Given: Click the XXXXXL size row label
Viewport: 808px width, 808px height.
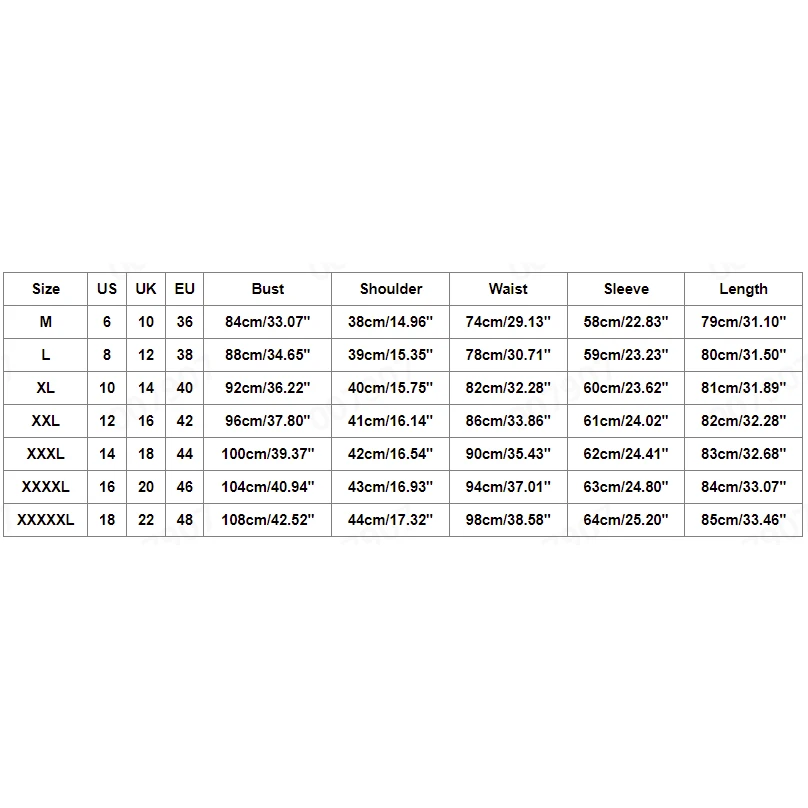Looking at the screenshot, I should (46, 520).
